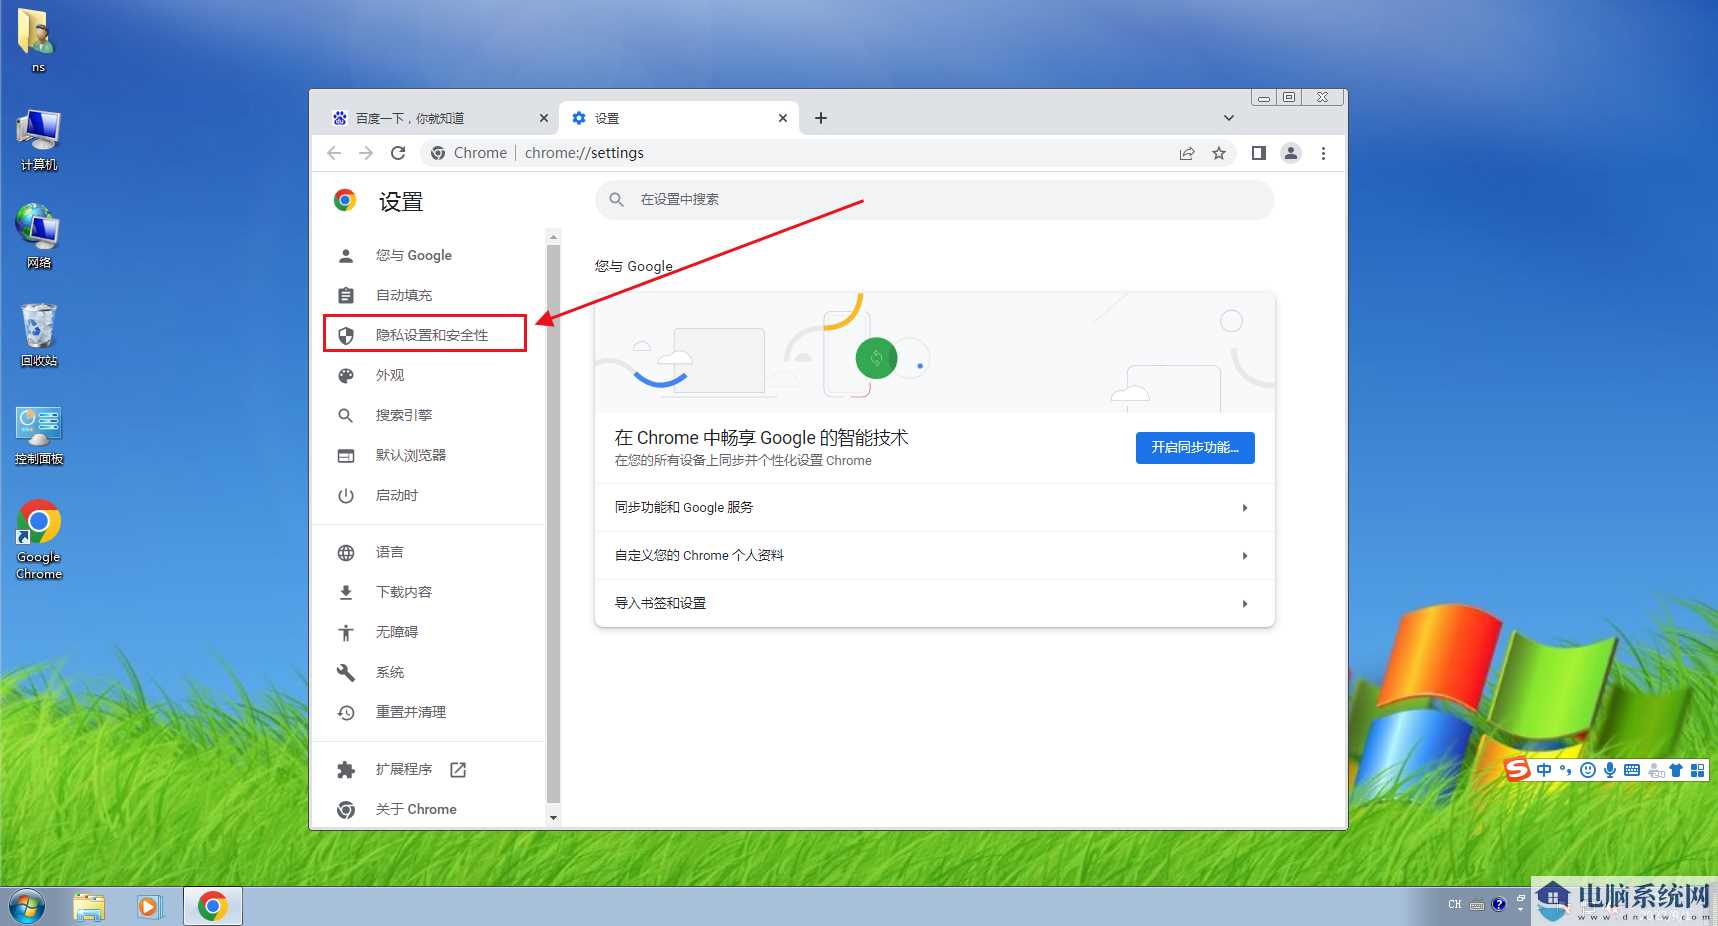Click the puzzle piece icon beside 扩展程序
Screen dimensions: 1718x926
346,769
